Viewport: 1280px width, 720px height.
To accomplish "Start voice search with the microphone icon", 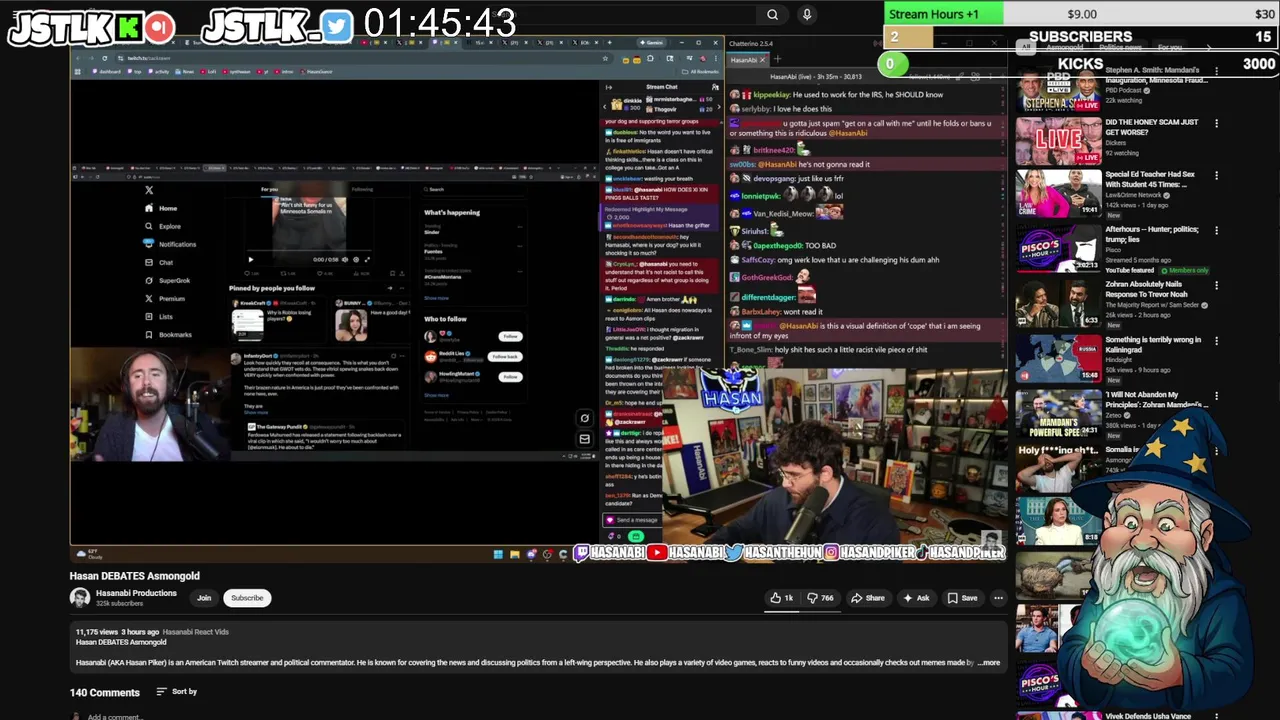I will (806, 14).
